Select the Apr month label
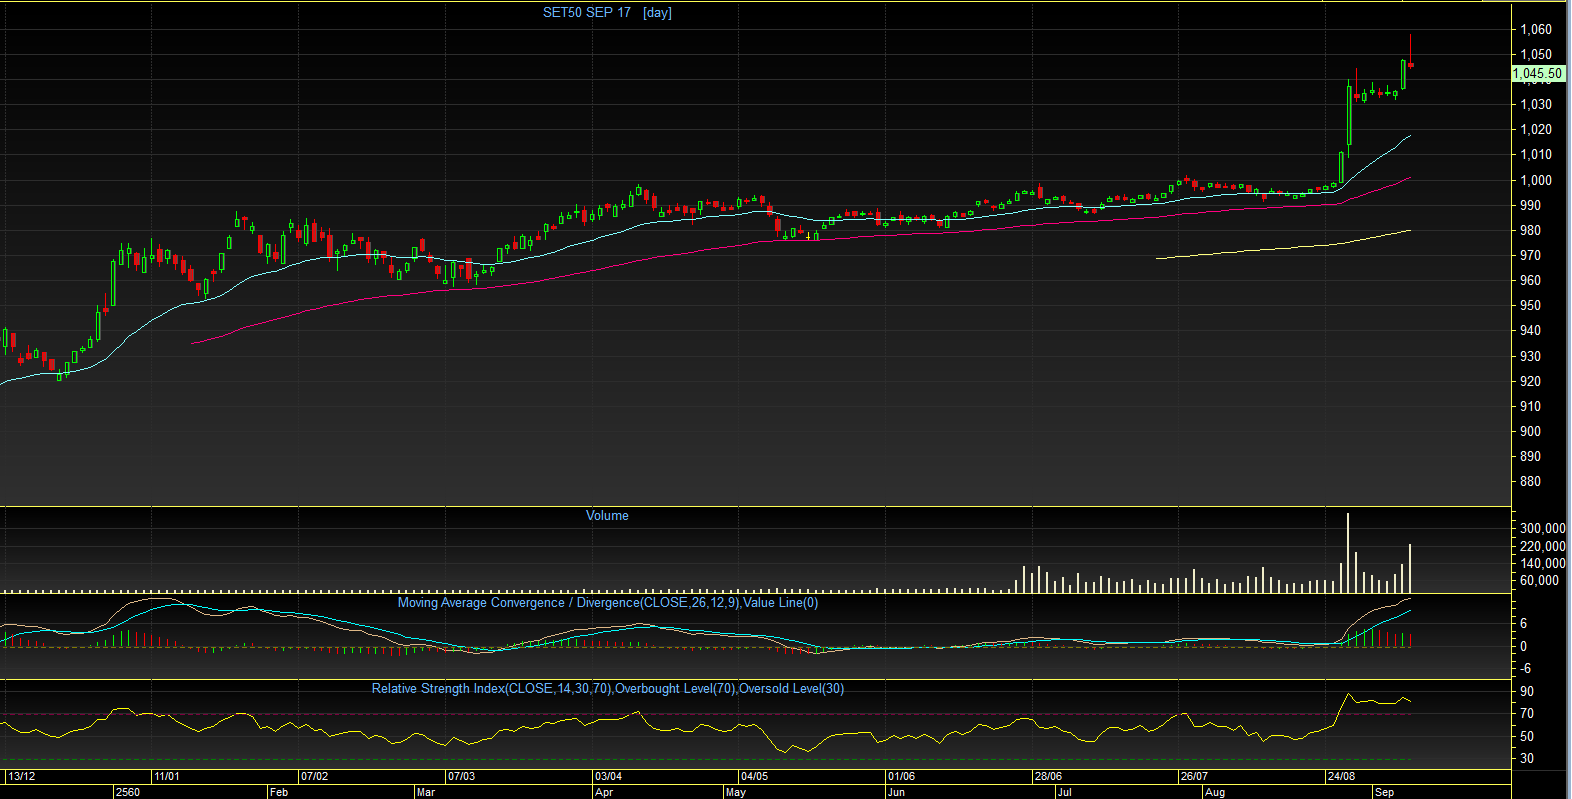The width and height of the screenshot is (1572, 799). [604, 793]
